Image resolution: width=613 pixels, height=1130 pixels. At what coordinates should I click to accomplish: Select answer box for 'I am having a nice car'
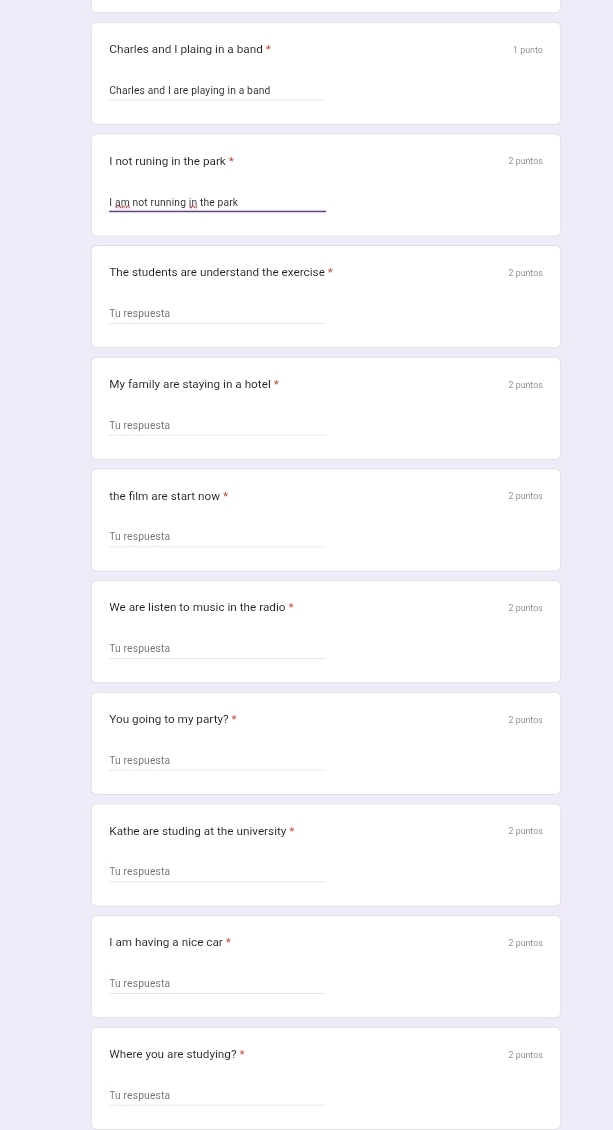coord(217,984)
